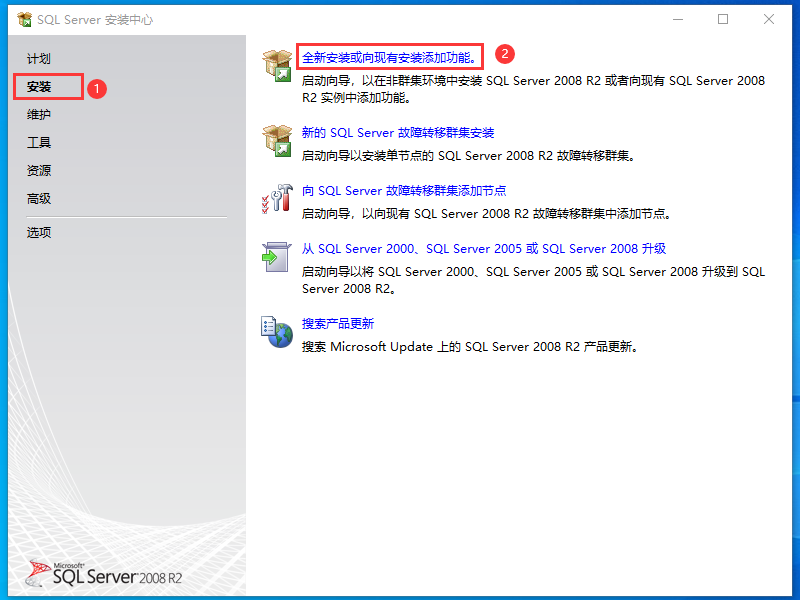Click description text 故障转移群集中添加节点

pyautogui.click(x=486, y=214)
